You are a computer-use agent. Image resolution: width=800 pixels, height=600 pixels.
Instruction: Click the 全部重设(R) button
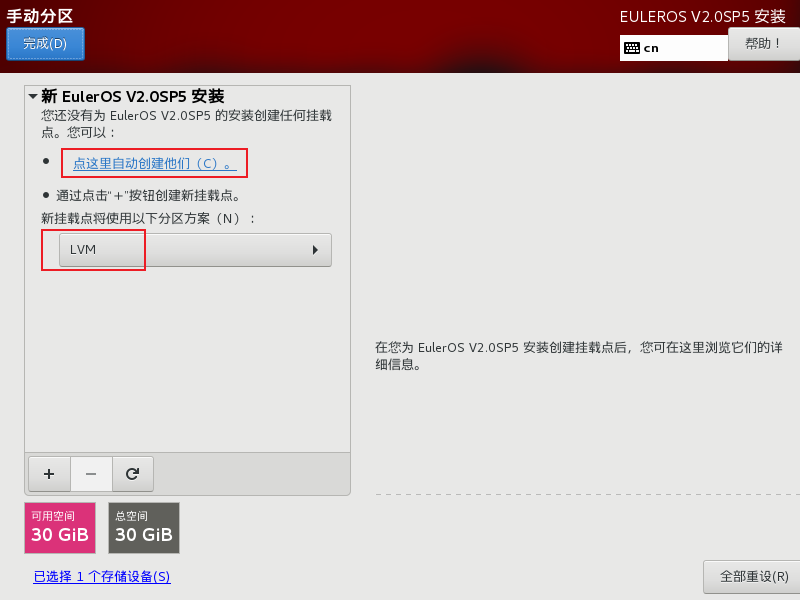pos(754,577)
